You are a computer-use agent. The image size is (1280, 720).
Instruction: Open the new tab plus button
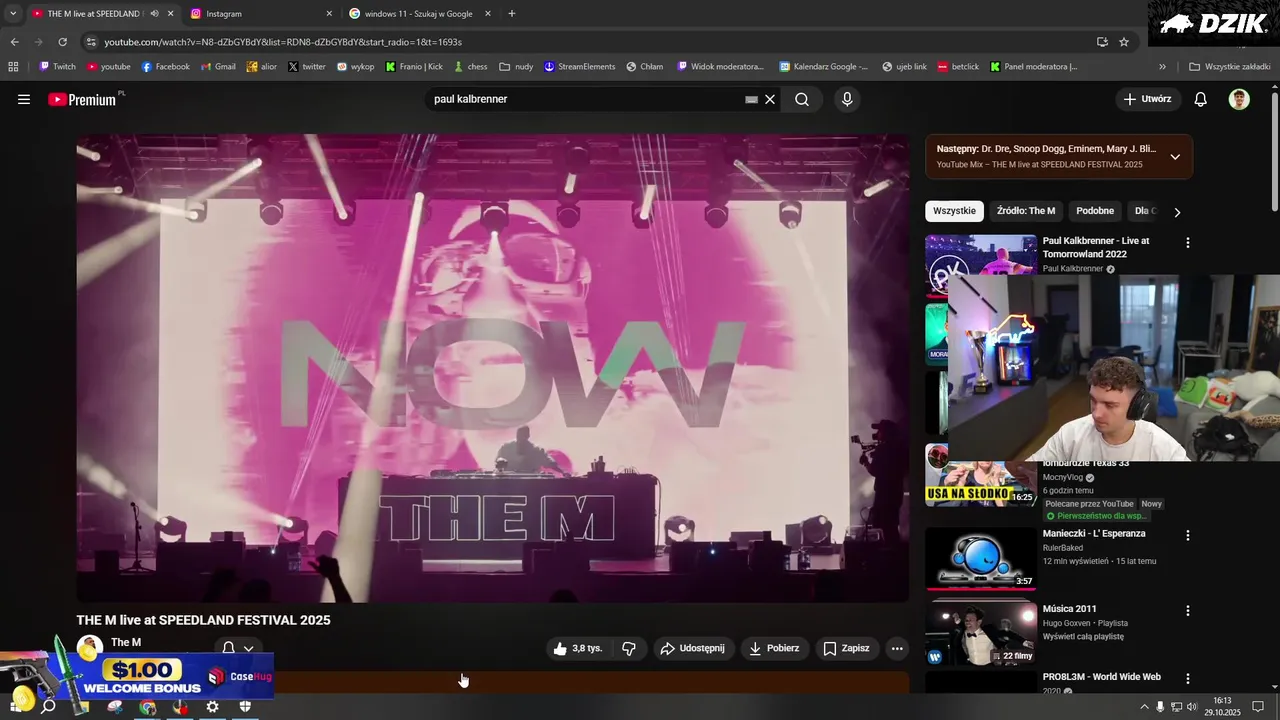click(512, 14)
